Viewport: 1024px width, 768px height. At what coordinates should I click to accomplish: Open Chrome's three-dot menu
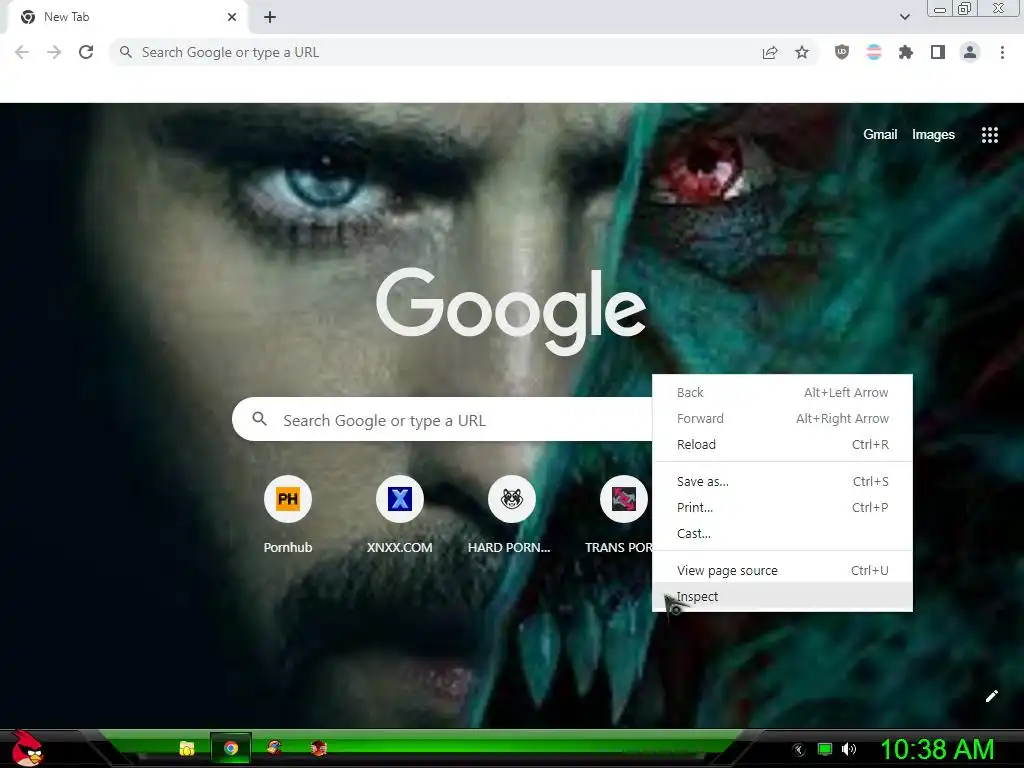[x=1002, y=52]
